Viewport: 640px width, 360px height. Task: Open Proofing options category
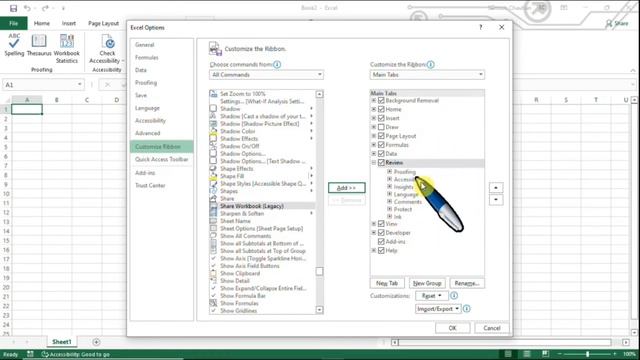146,83
